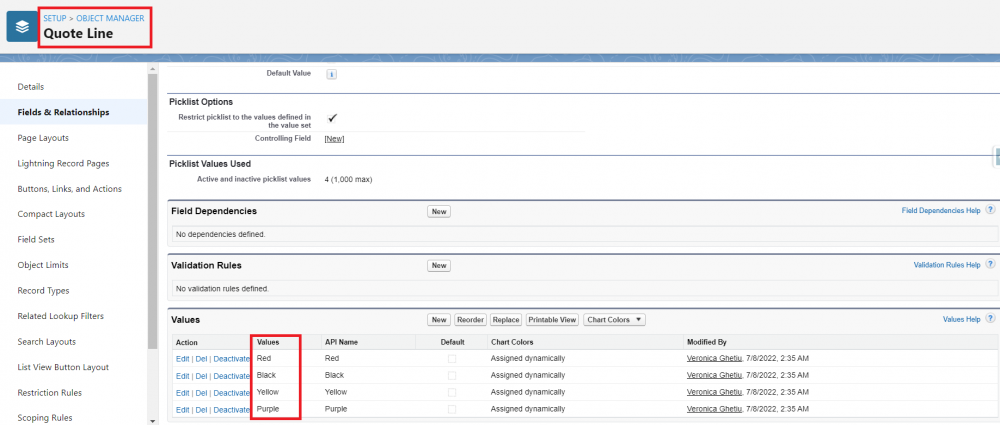1000x425 pixels.
Task: Delete the Yellow picklist value
Action: point(201,392)
